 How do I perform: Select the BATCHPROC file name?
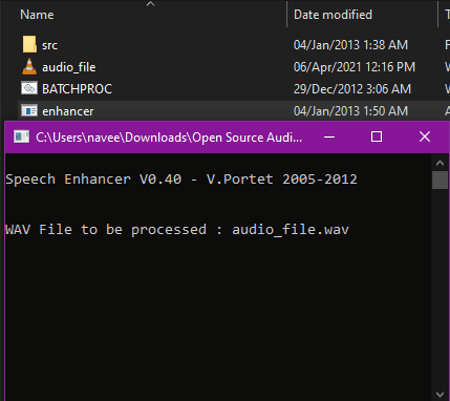pyautogui.click(x=77, y=89)
